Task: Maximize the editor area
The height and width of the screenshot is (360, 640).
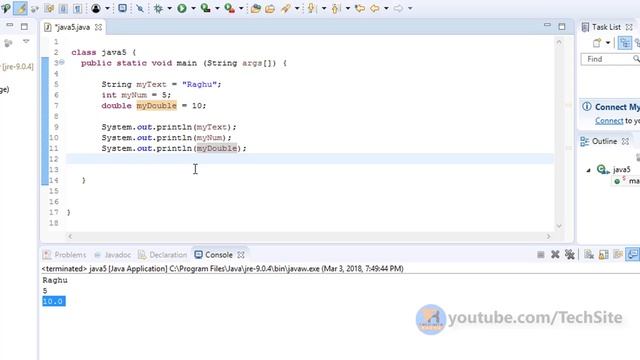Action: (562, 27)
